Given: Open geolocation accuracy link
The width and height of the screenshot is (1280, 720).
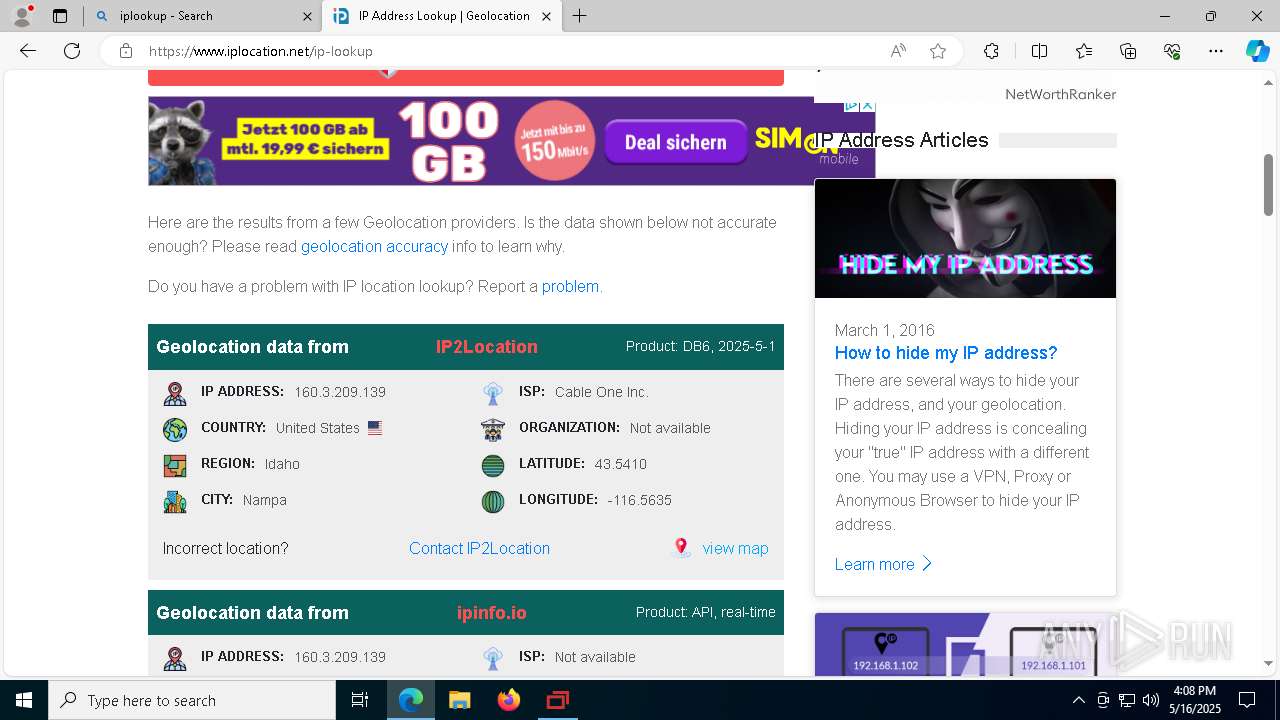Looking at the screenshot, I should tap(374, 246).
